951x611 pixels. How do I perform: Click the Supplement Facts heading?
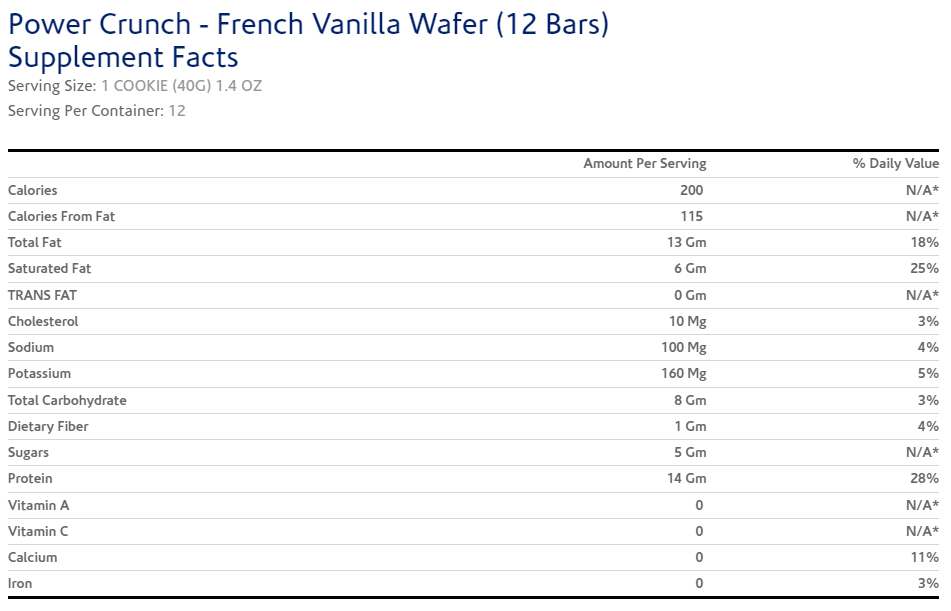click(x=123, y=57)
